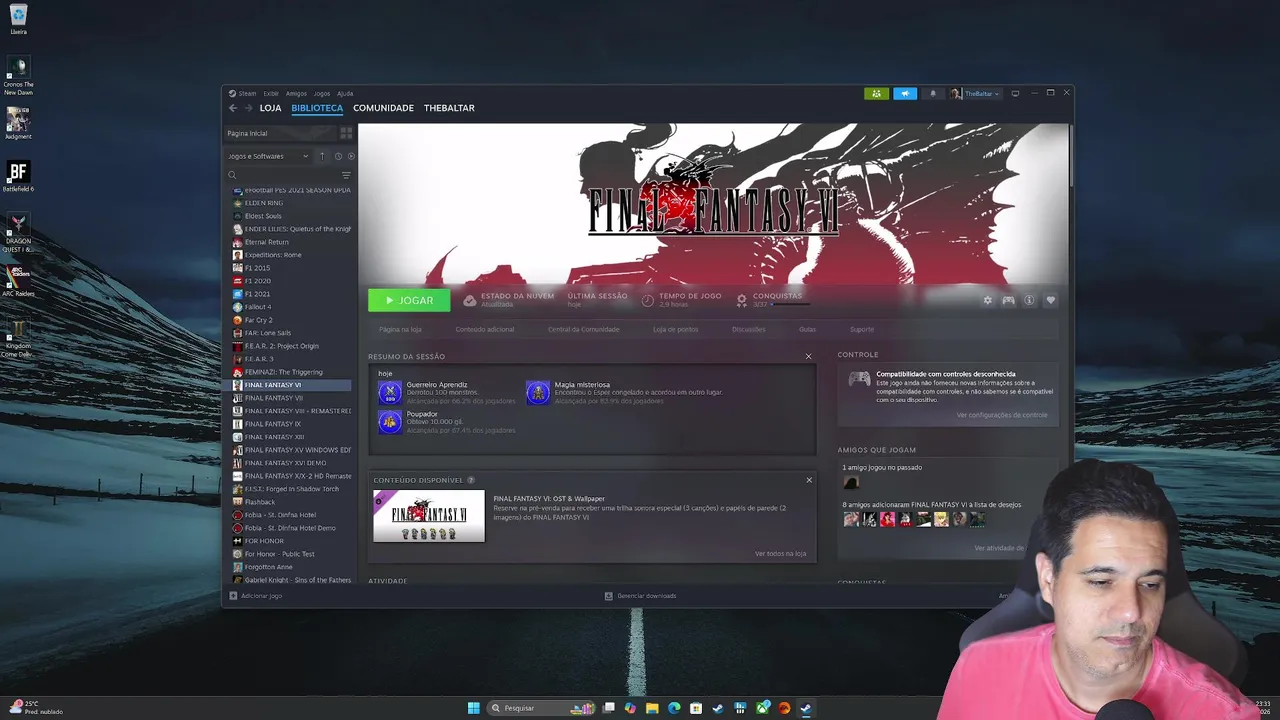This screenshot has height=720, width=1280.
Task: Open the Página na loja tab
Action: 400,329
